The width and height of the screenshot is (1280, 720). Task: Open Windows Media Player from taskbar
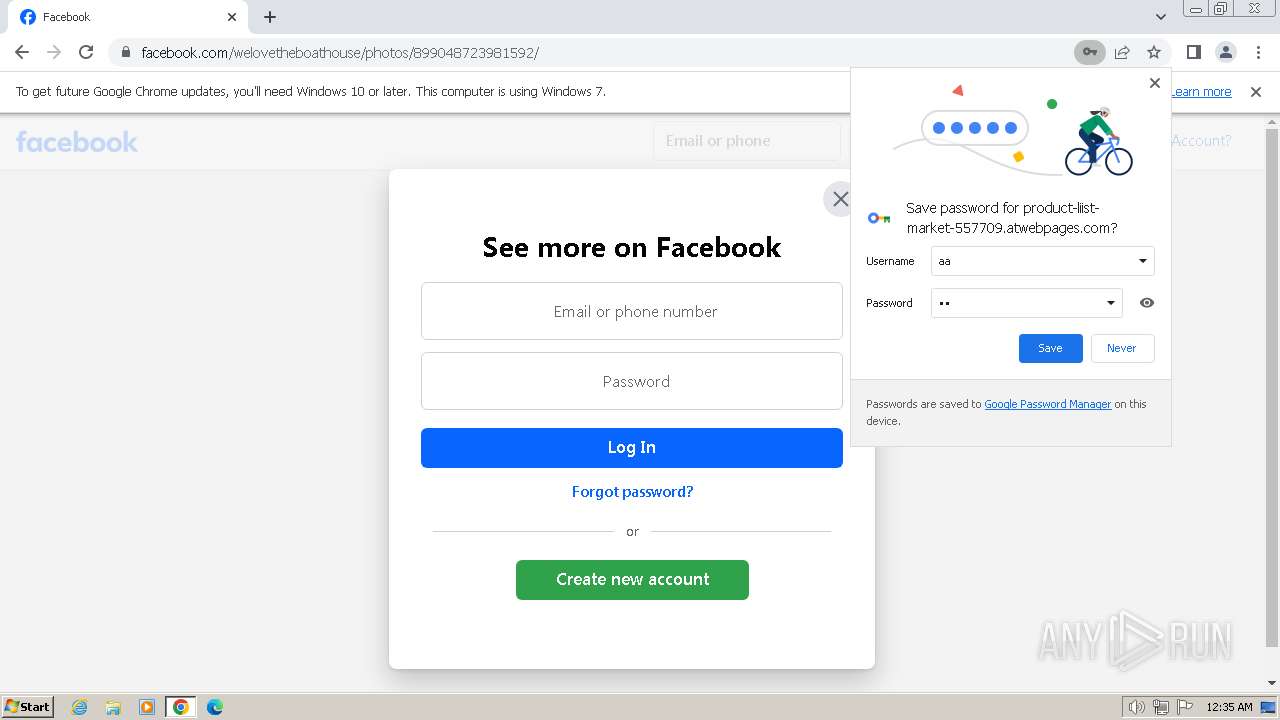pyautogui.click(x=147, y=707)
